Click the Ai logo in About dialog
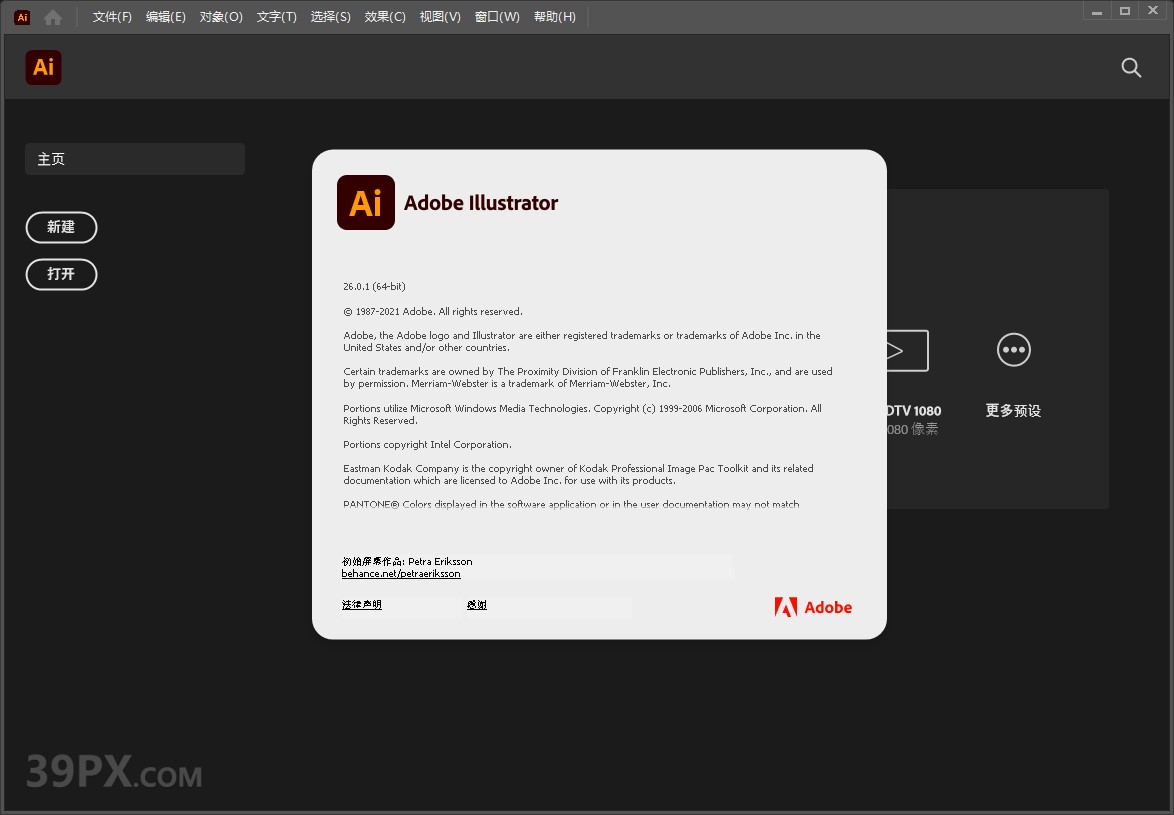 [x=366, y=202]
